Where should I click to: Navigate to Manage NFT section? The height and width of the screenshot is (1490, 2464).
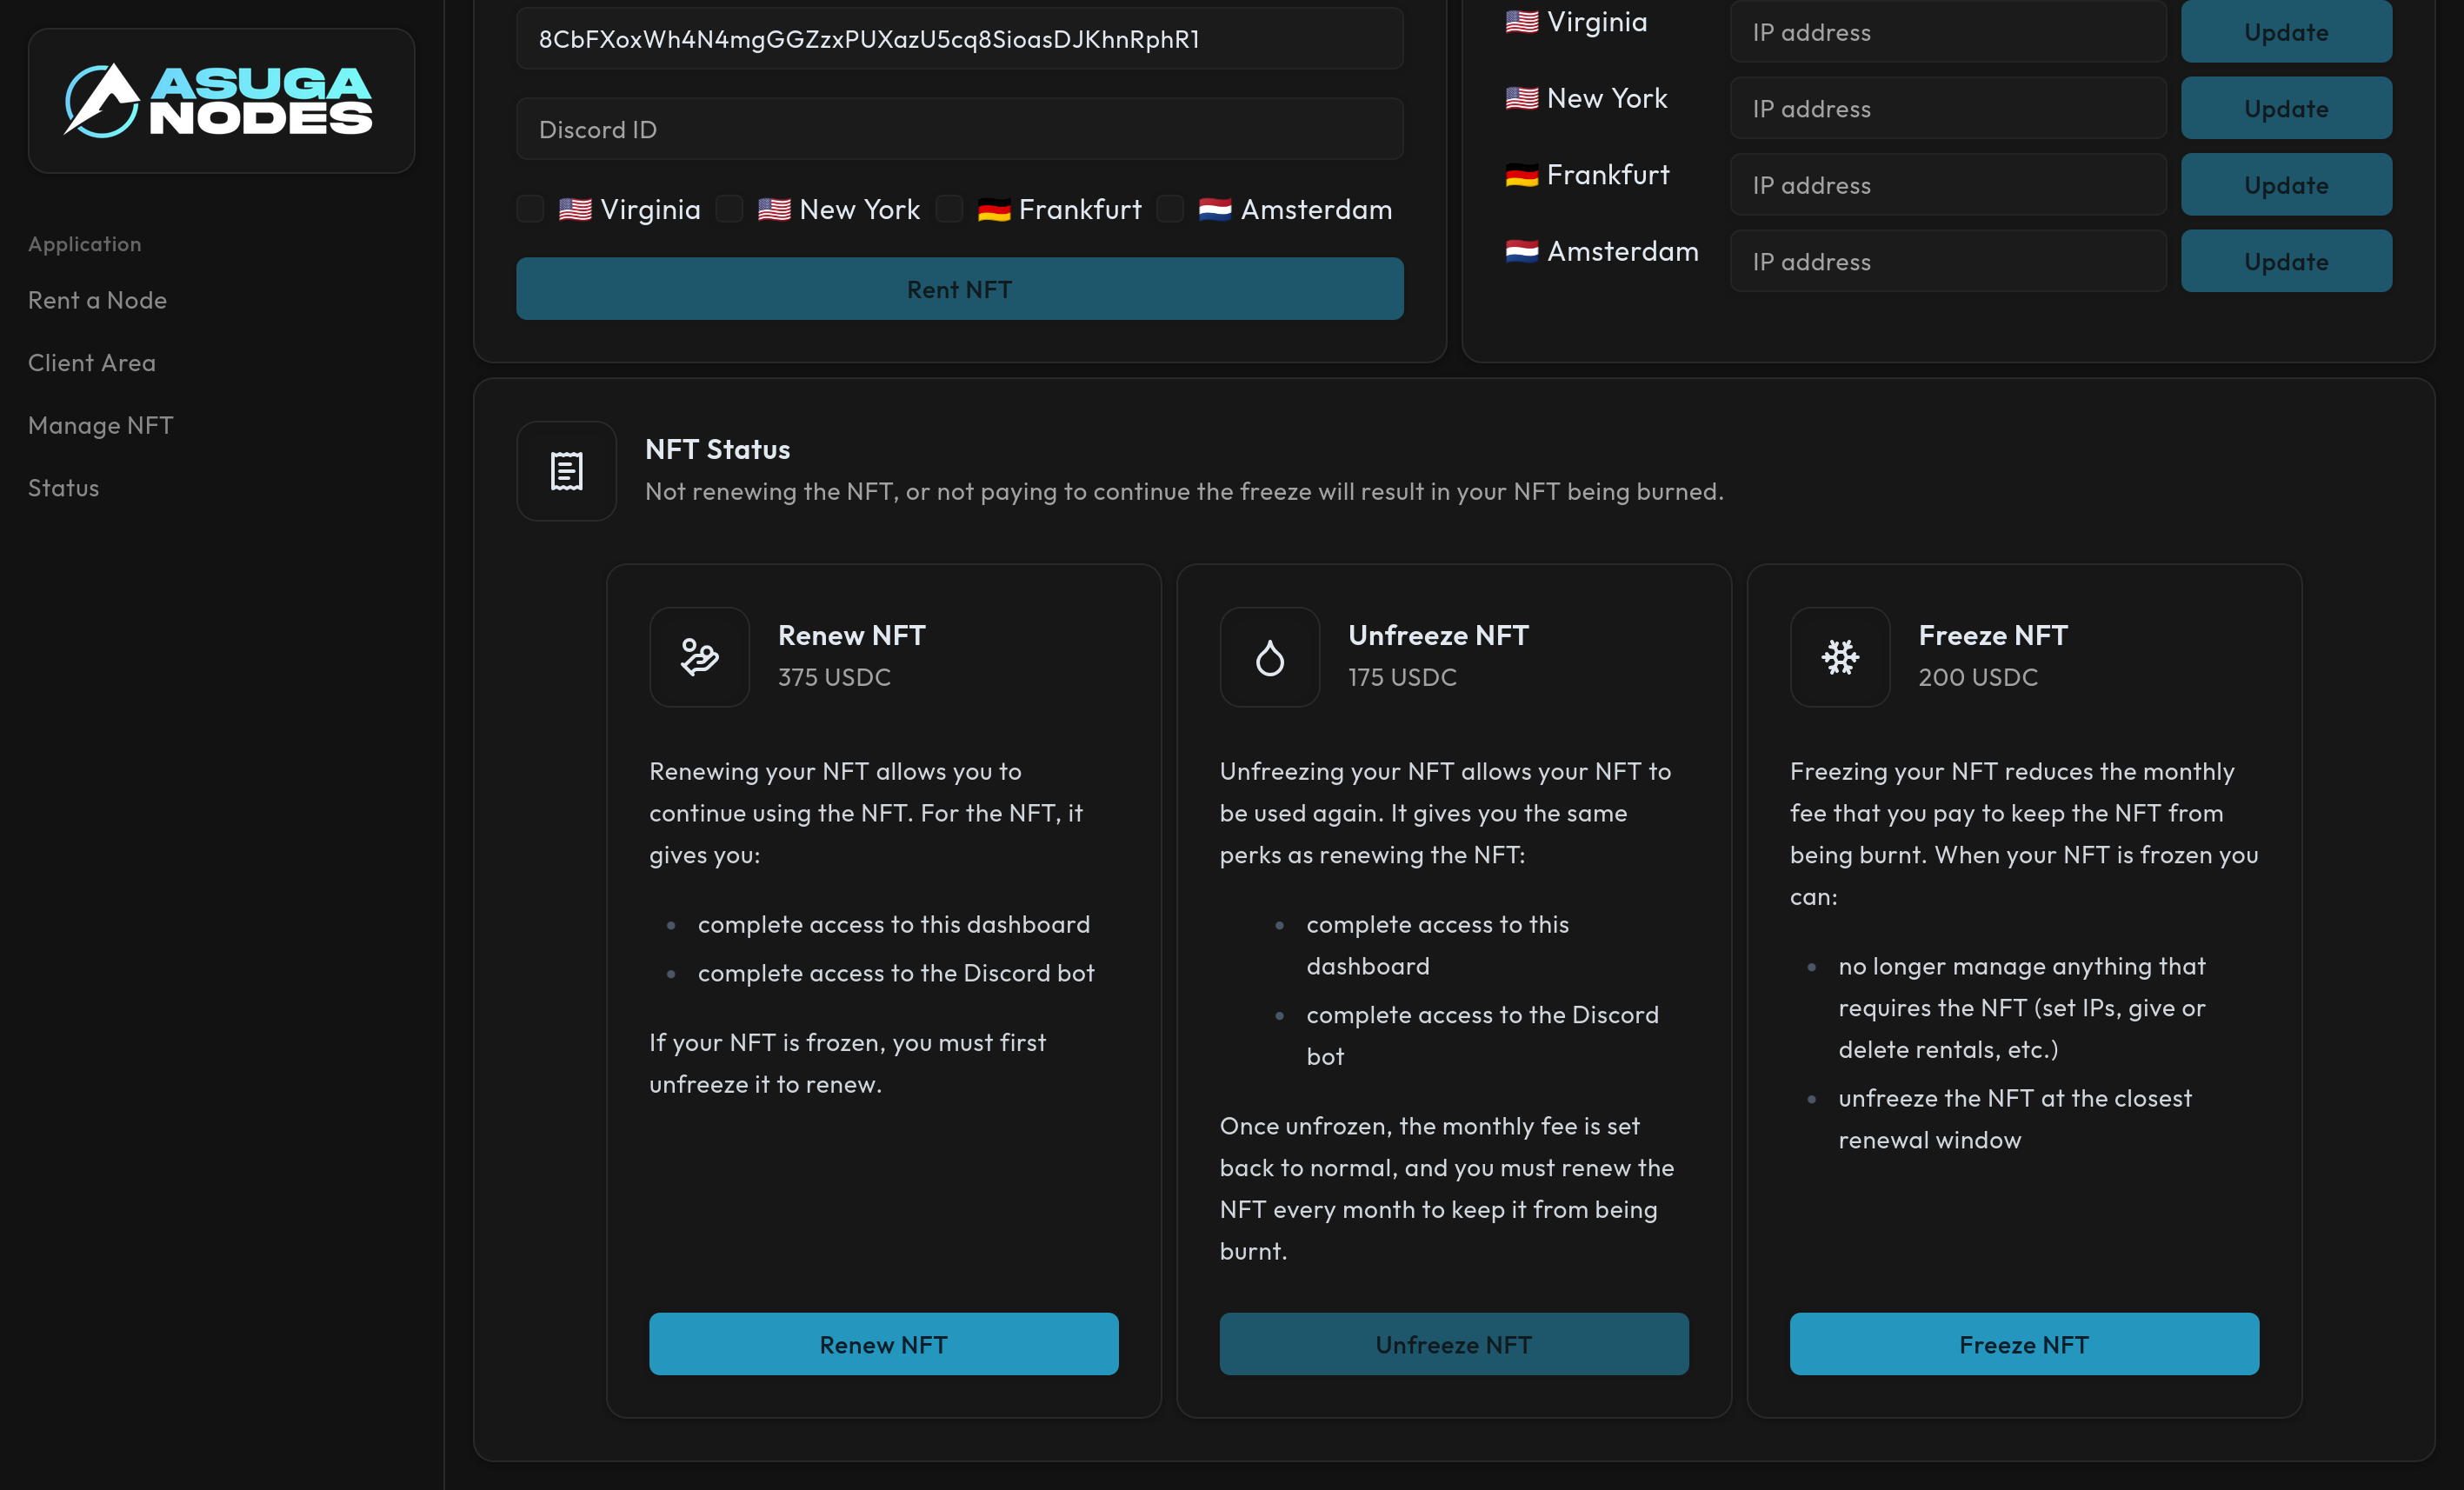point(100,425)
